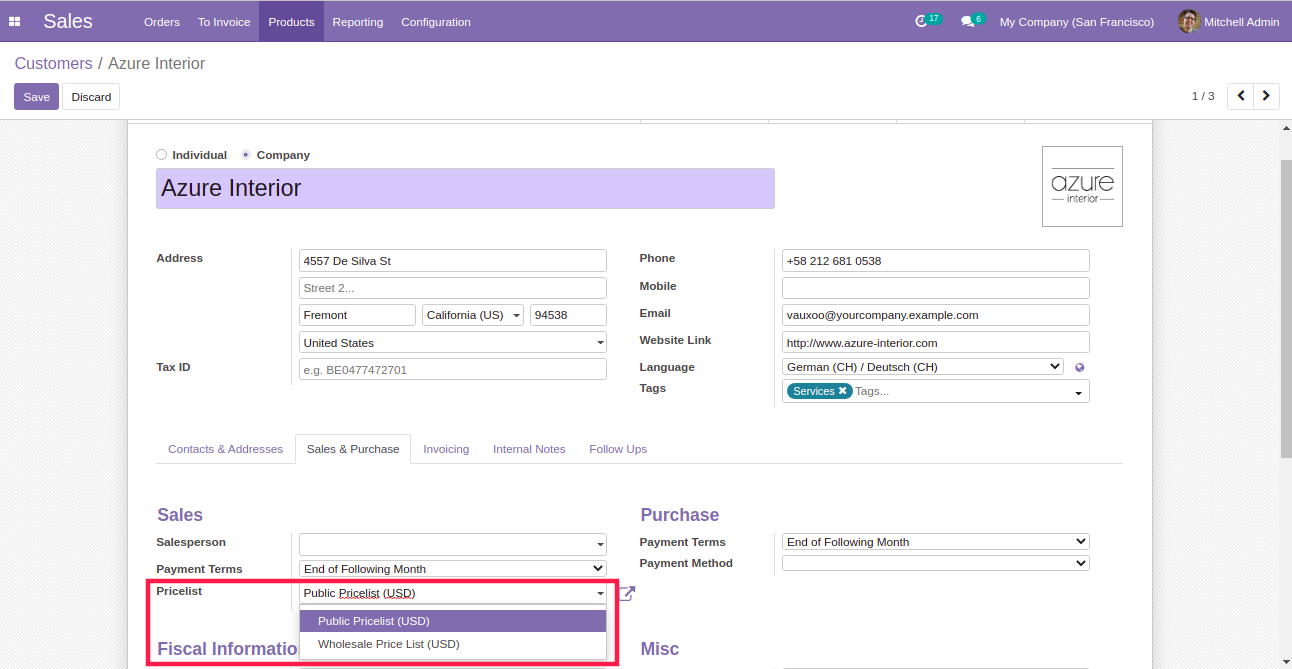Screen dimensions: 1292x669
Task: Open Mitchell Admin user menu
Action: click(x=1228, y=22)
